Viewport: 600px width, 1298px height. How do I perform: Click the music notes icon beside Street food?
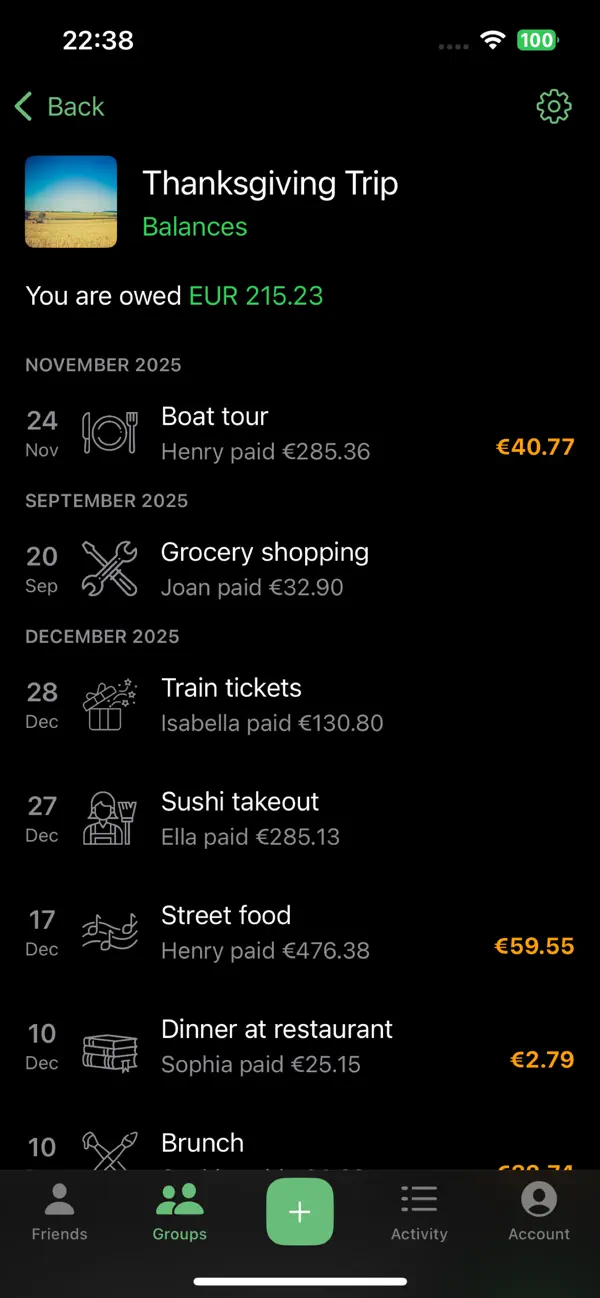[x=110, y=932]
